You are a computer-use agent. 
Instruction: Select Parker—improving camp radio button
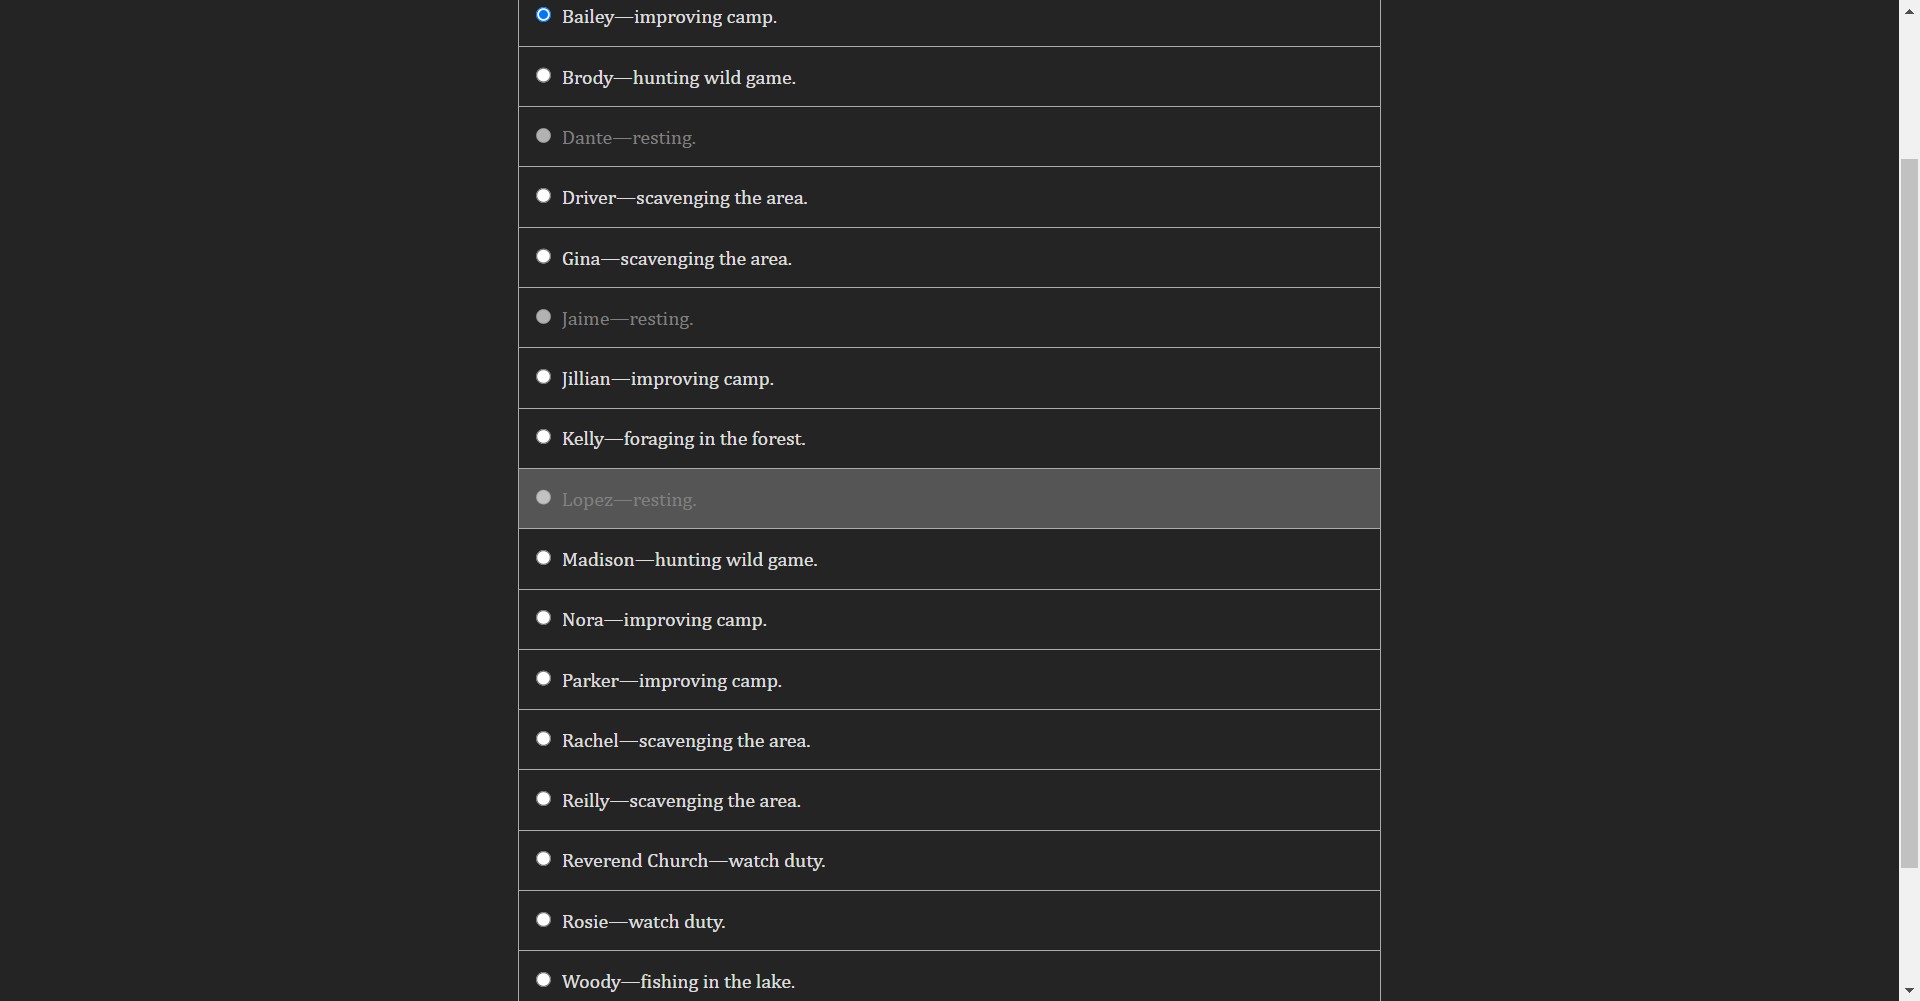(x=544, y=679)
